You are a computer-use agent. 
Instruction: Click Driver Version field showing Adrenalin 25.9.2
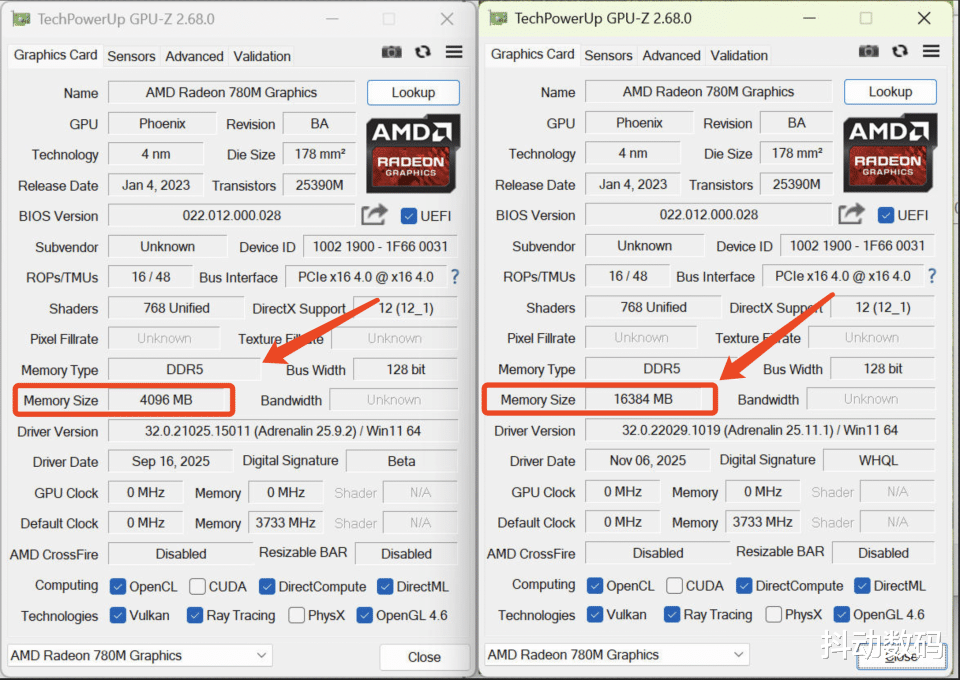283,431
